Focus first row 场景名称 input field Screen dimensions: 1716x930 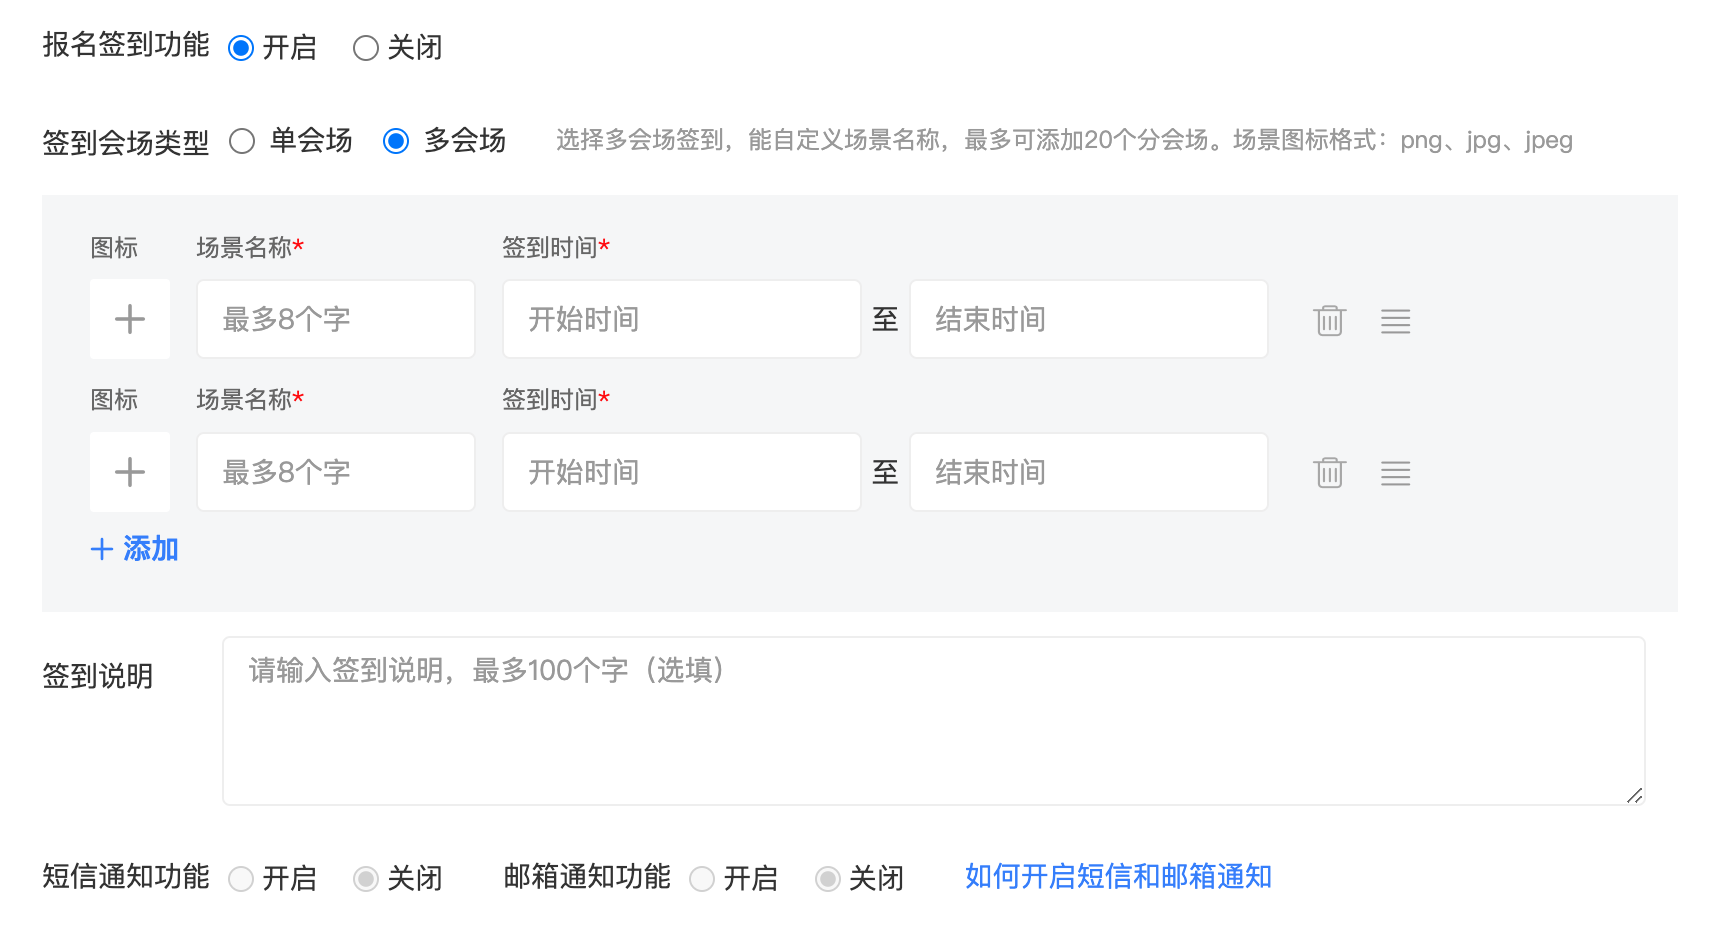335,319
